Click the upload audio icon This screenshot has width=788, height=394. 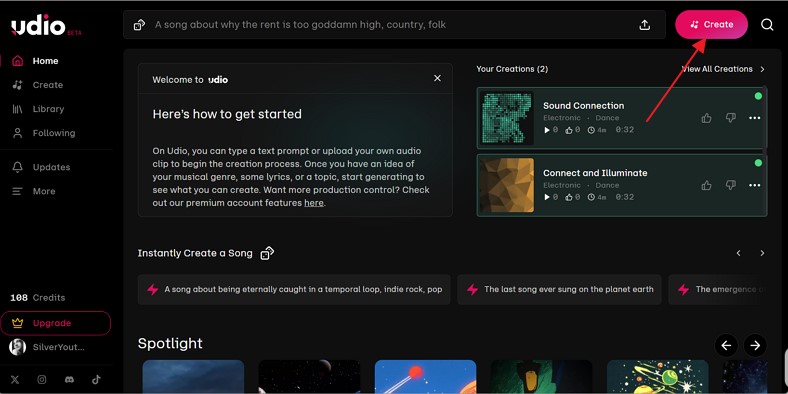coord(645,25)
